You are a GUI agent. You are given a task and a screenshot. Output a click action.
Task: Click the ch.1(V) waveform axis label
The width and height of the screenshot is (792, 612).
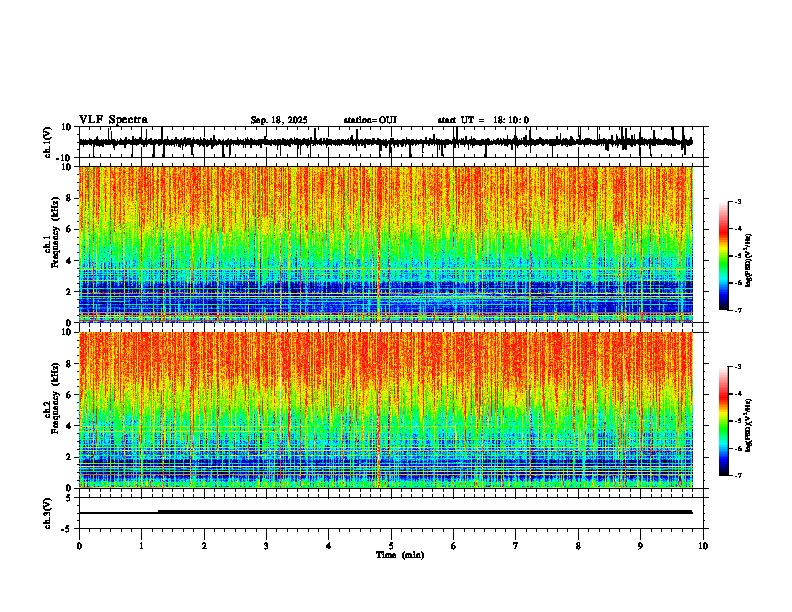click(48, 142)
